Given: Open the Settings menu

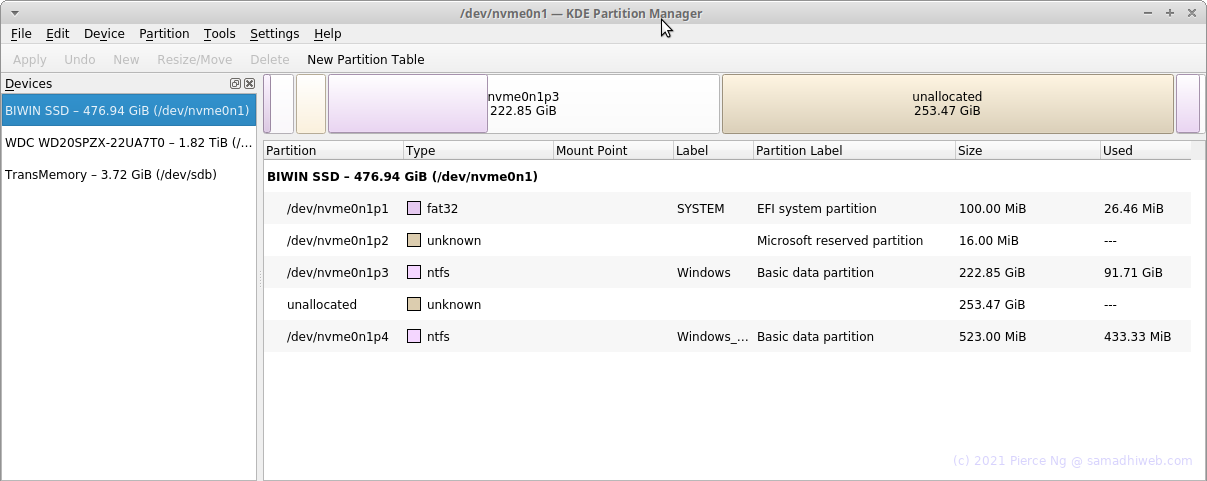Looking at the screenshot, I should coord(274,34).
